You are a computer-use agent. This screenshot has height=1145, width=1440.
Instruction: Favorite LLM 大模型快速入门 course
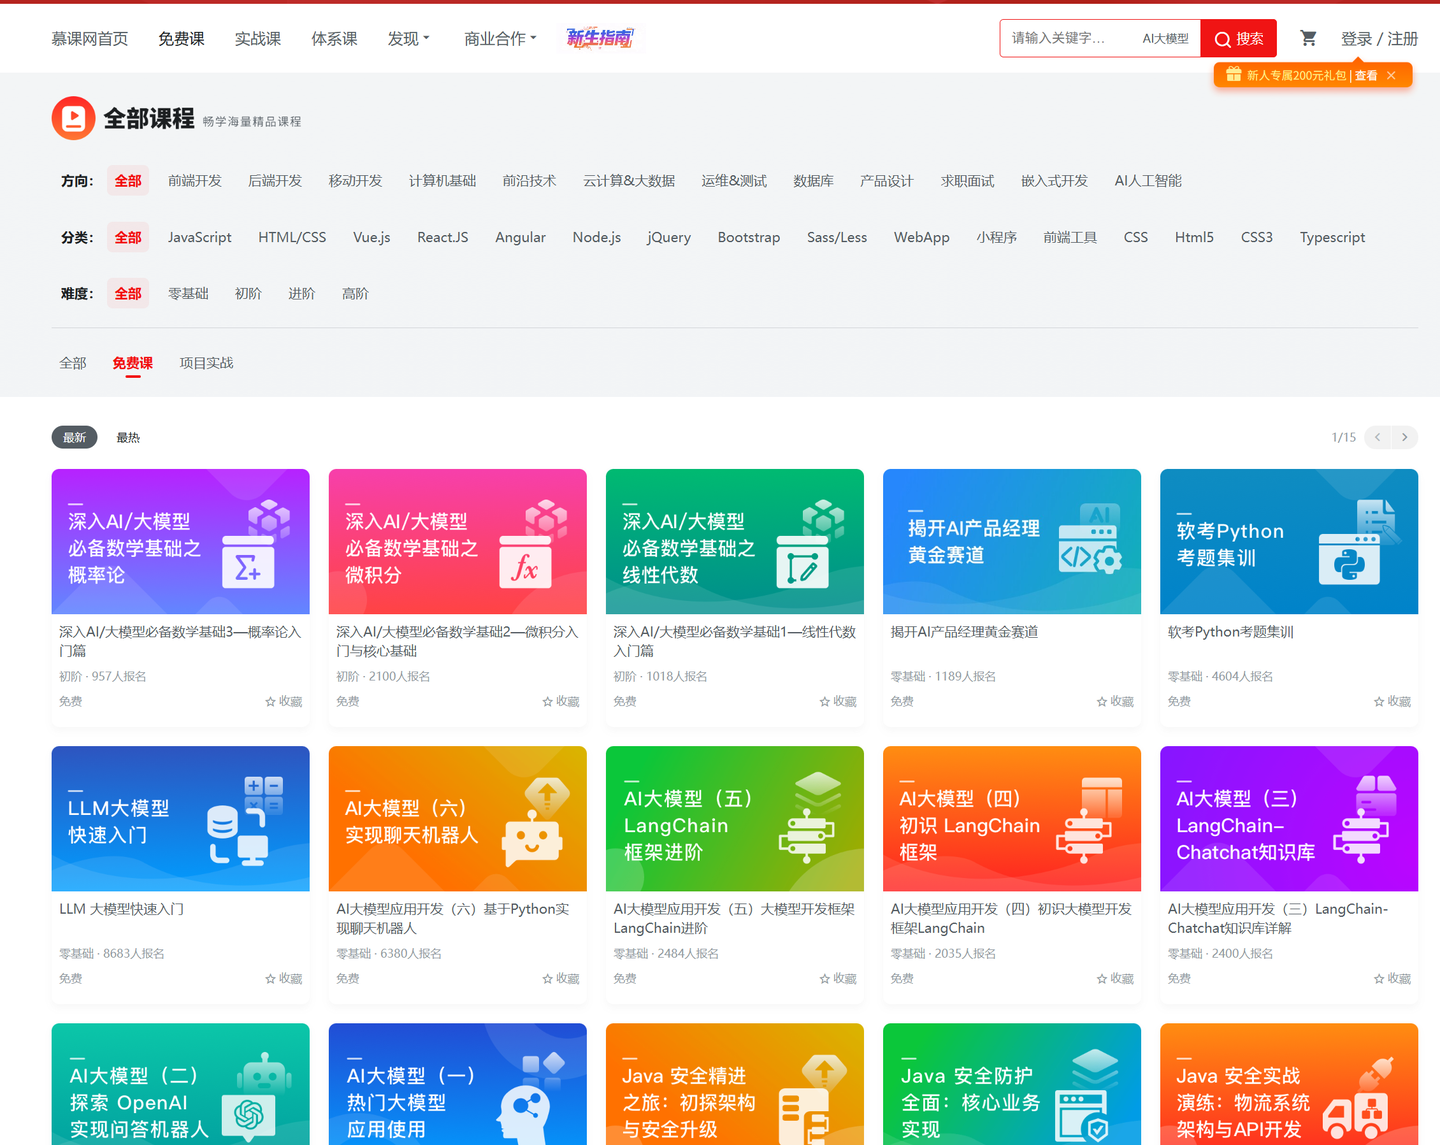click(x=284, y=978)
